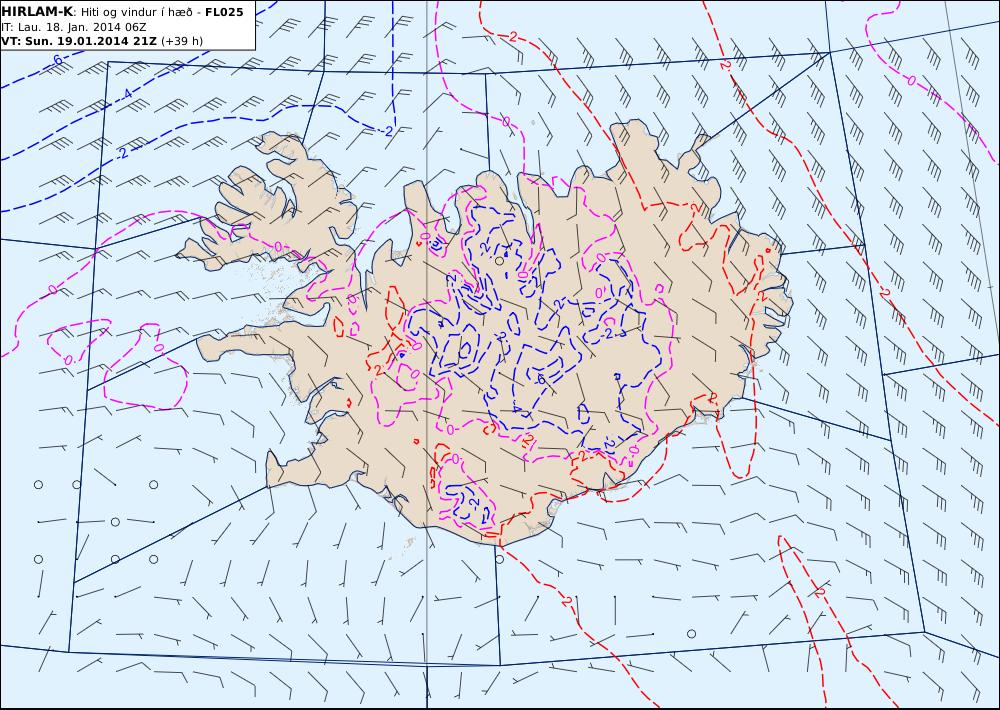The height and width of the screenshot is (710, 1000).
Task: Click the 'VT: Sun. 19.01.2014 21Z' valid time
Action: (79, 41)
